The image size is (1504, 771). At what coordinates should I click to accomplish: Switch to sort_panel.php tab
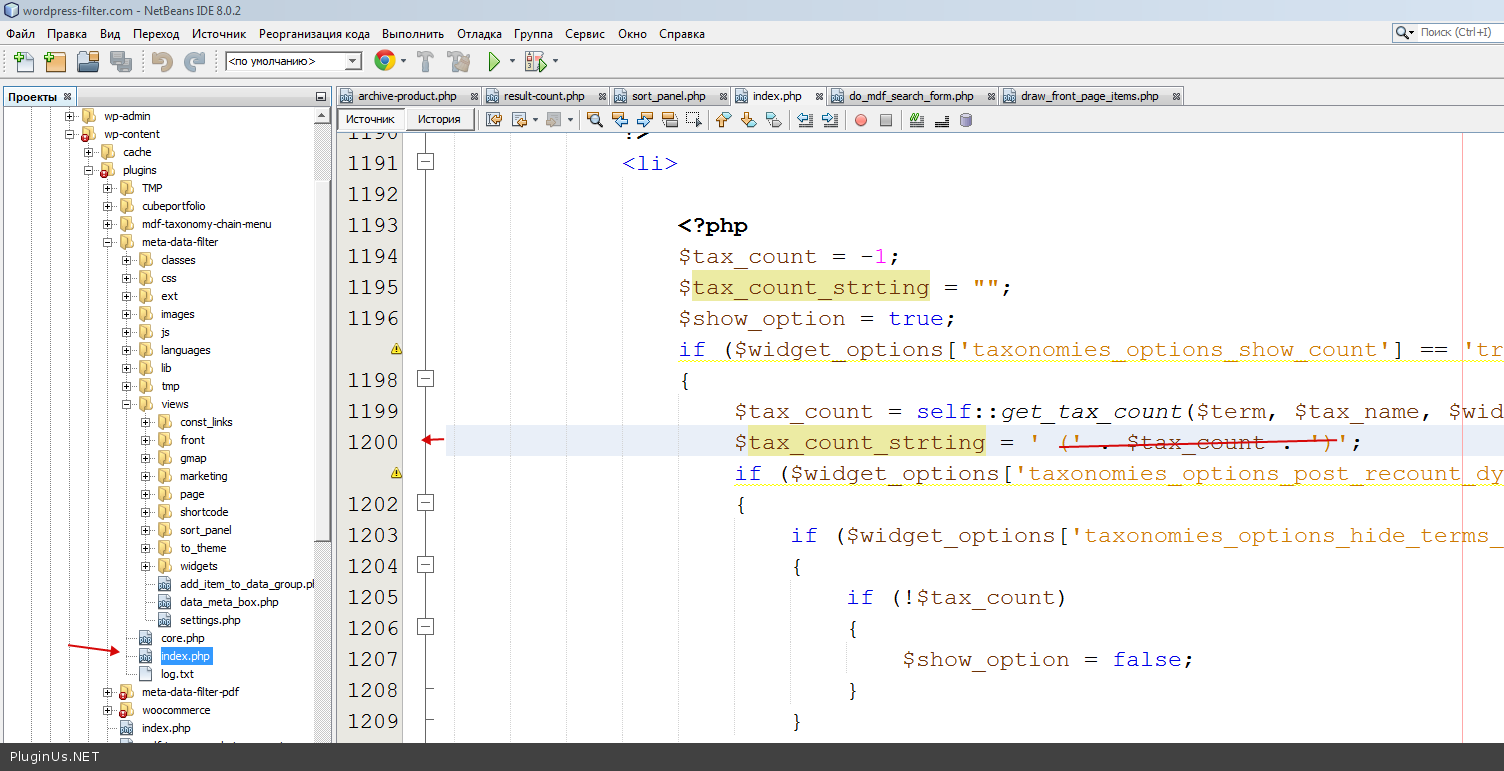667,96
